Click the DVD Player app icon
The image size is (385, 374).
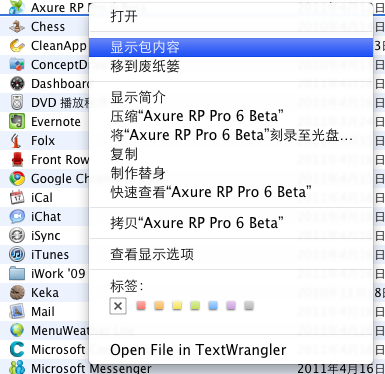click(17, 103)
